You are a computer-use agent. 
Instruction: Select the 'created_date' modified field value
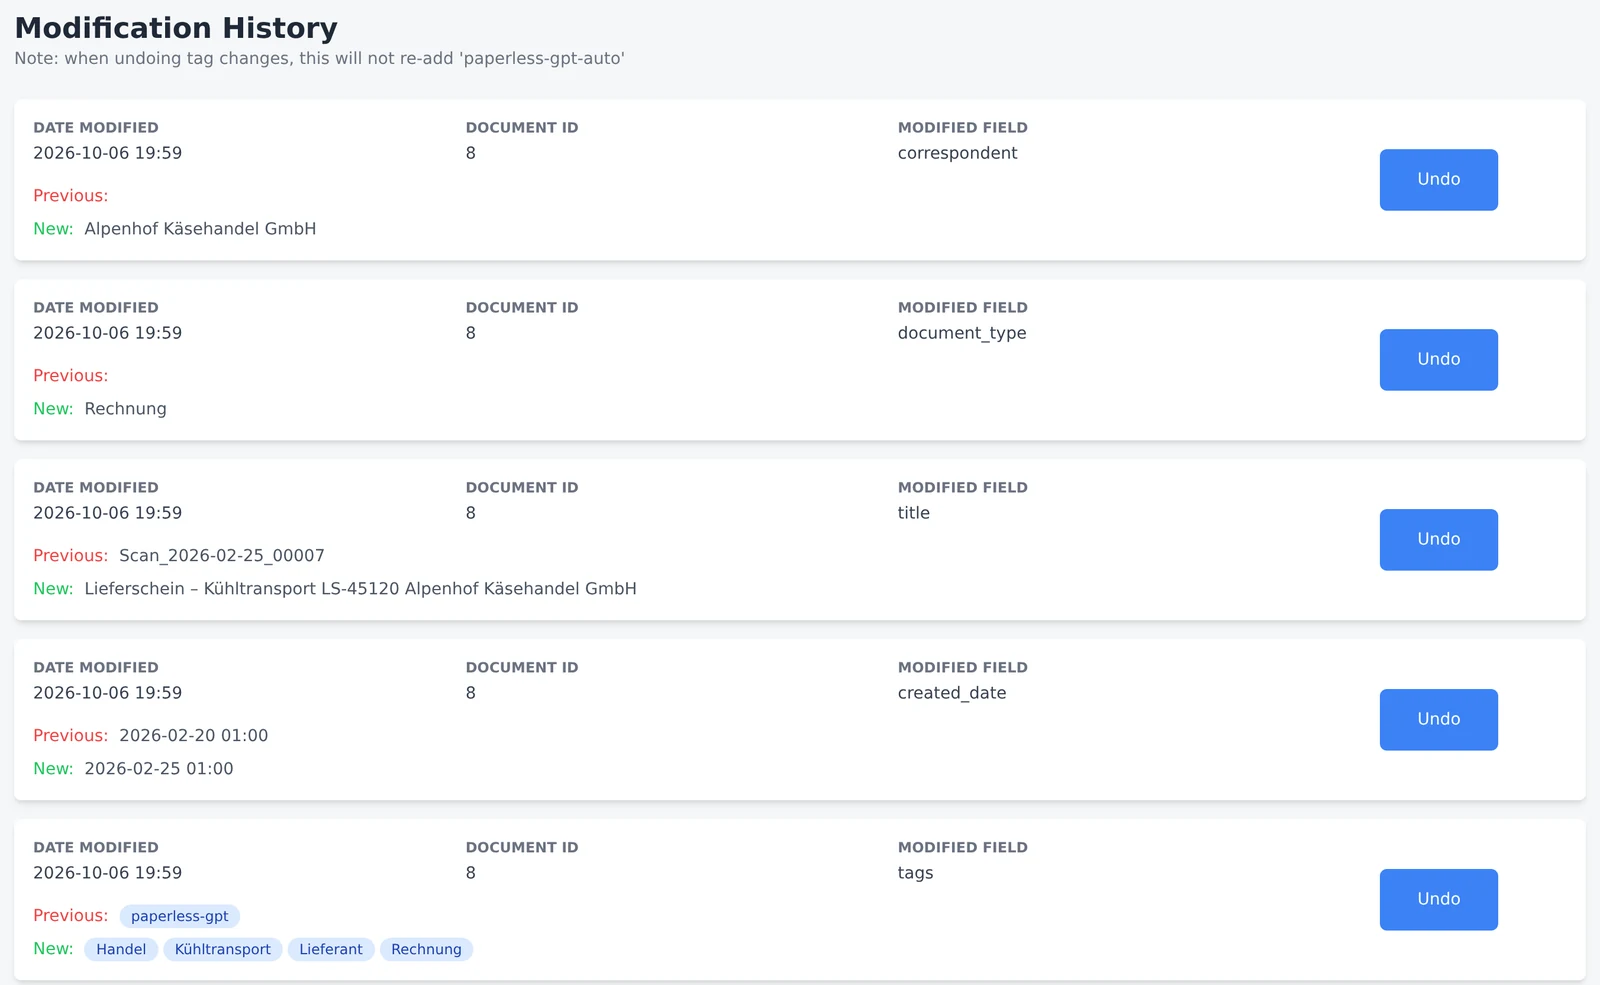[x=952, y=693]
